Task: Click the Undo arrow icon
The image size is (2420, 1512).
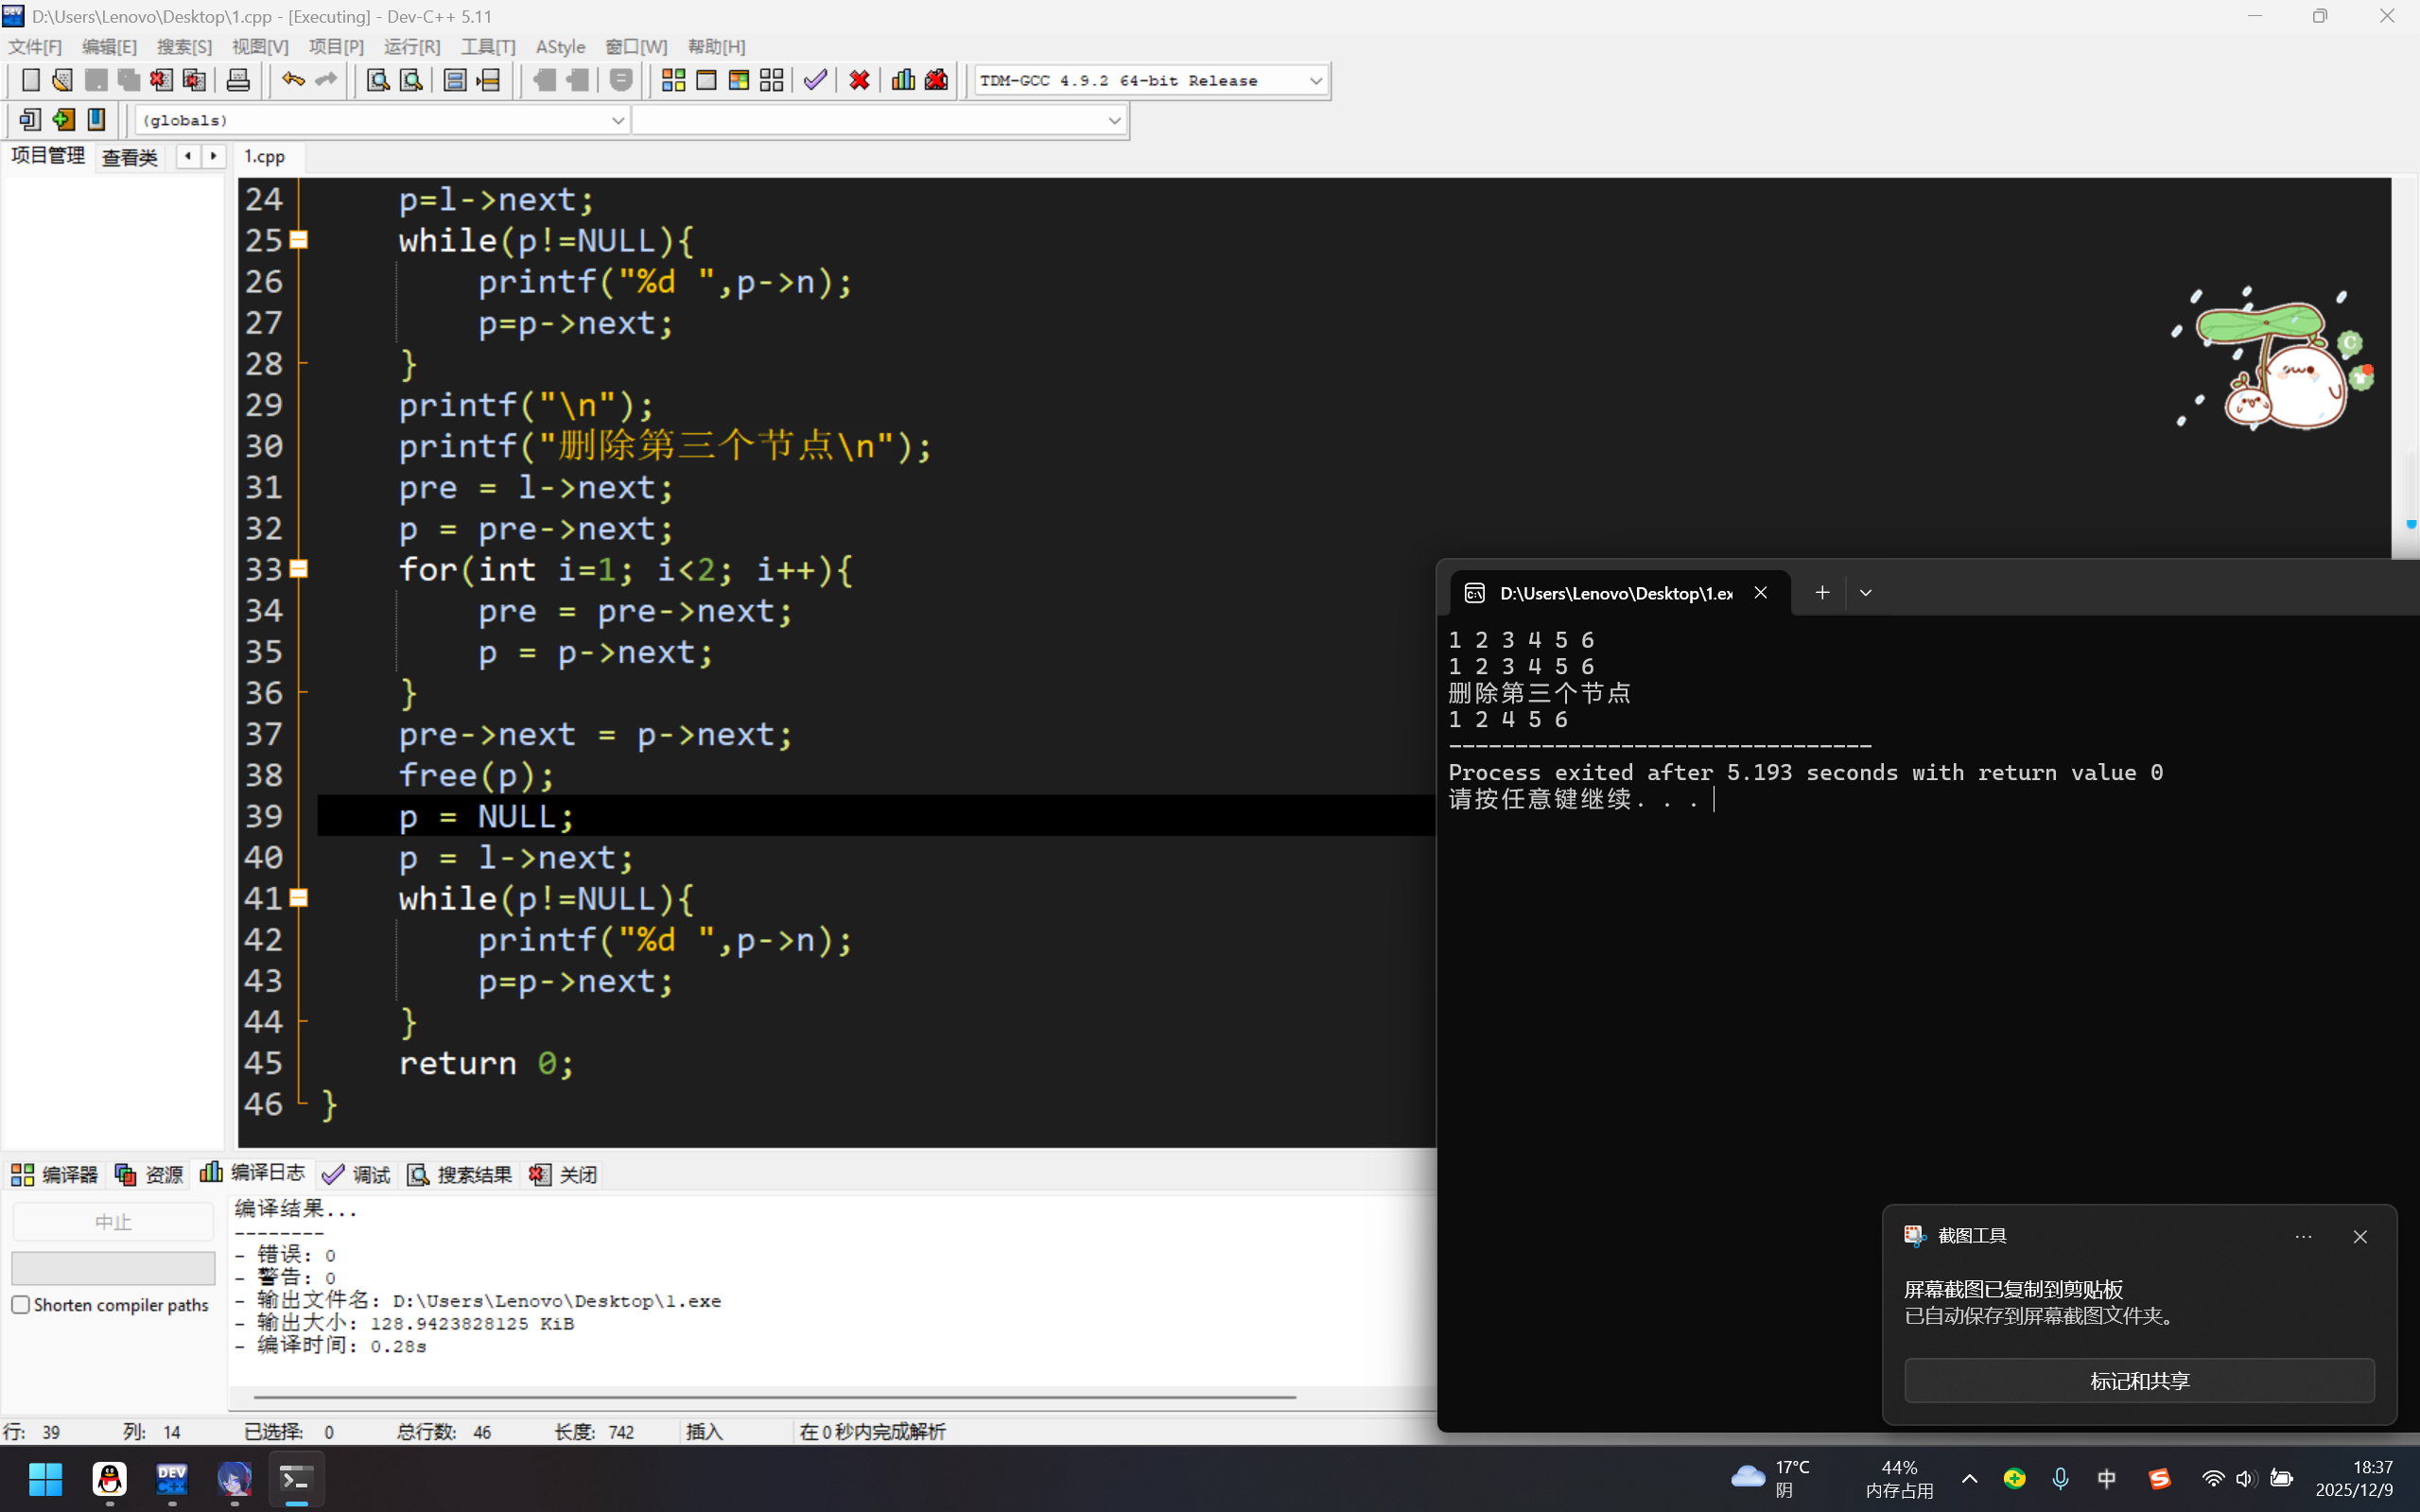Action: tap(292, 80)
